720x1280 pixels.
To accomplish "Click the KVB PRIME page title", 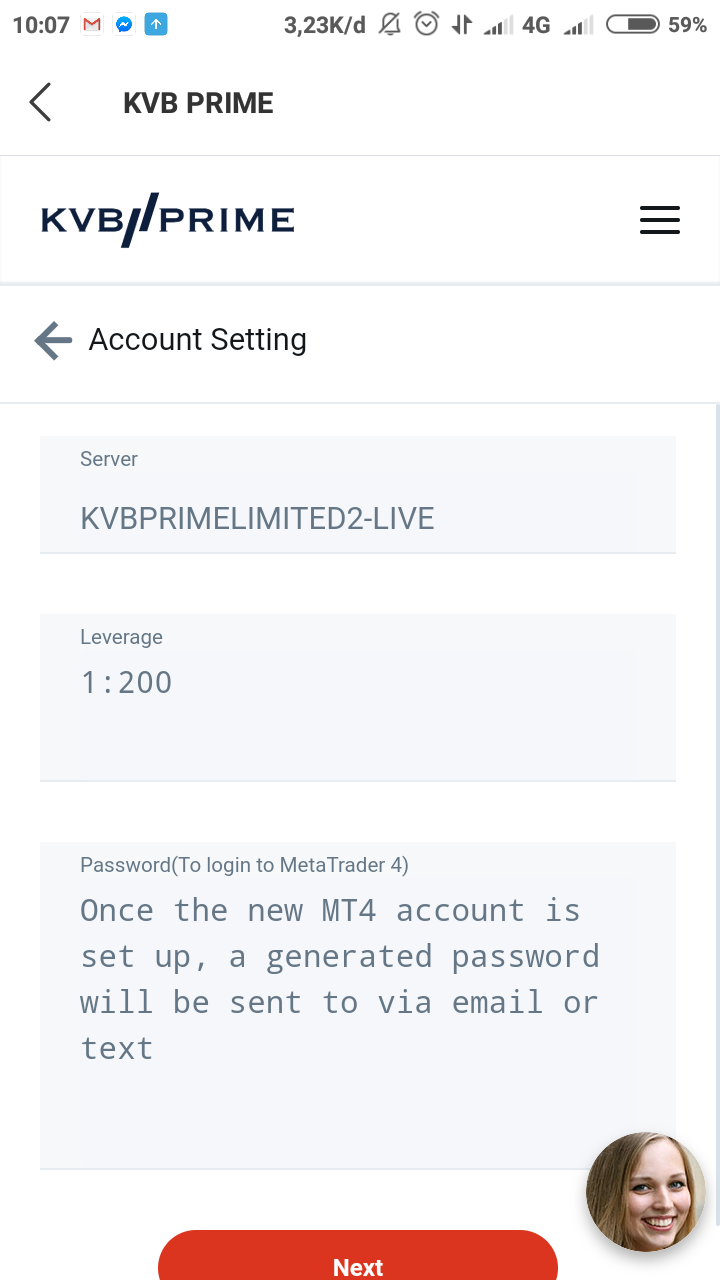I will click(198, 103).
